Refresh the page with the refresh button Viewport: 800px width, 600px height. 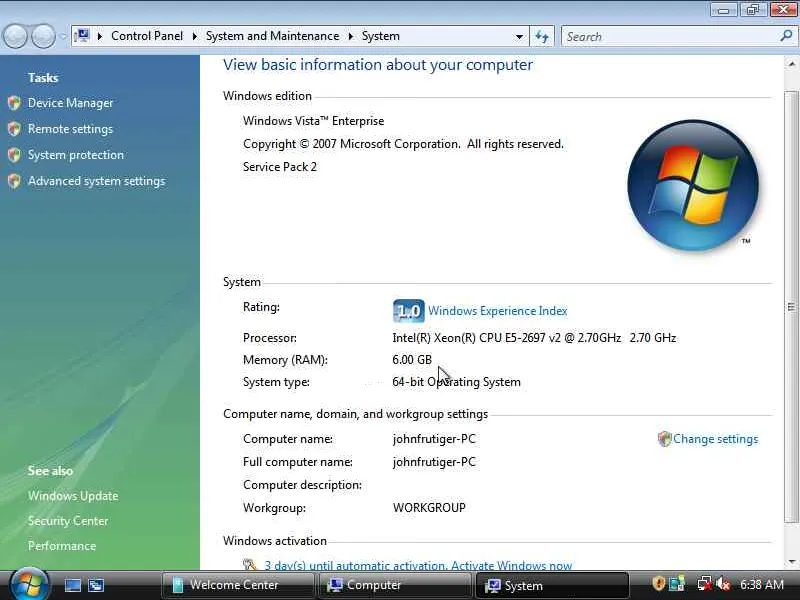[542, 37]
